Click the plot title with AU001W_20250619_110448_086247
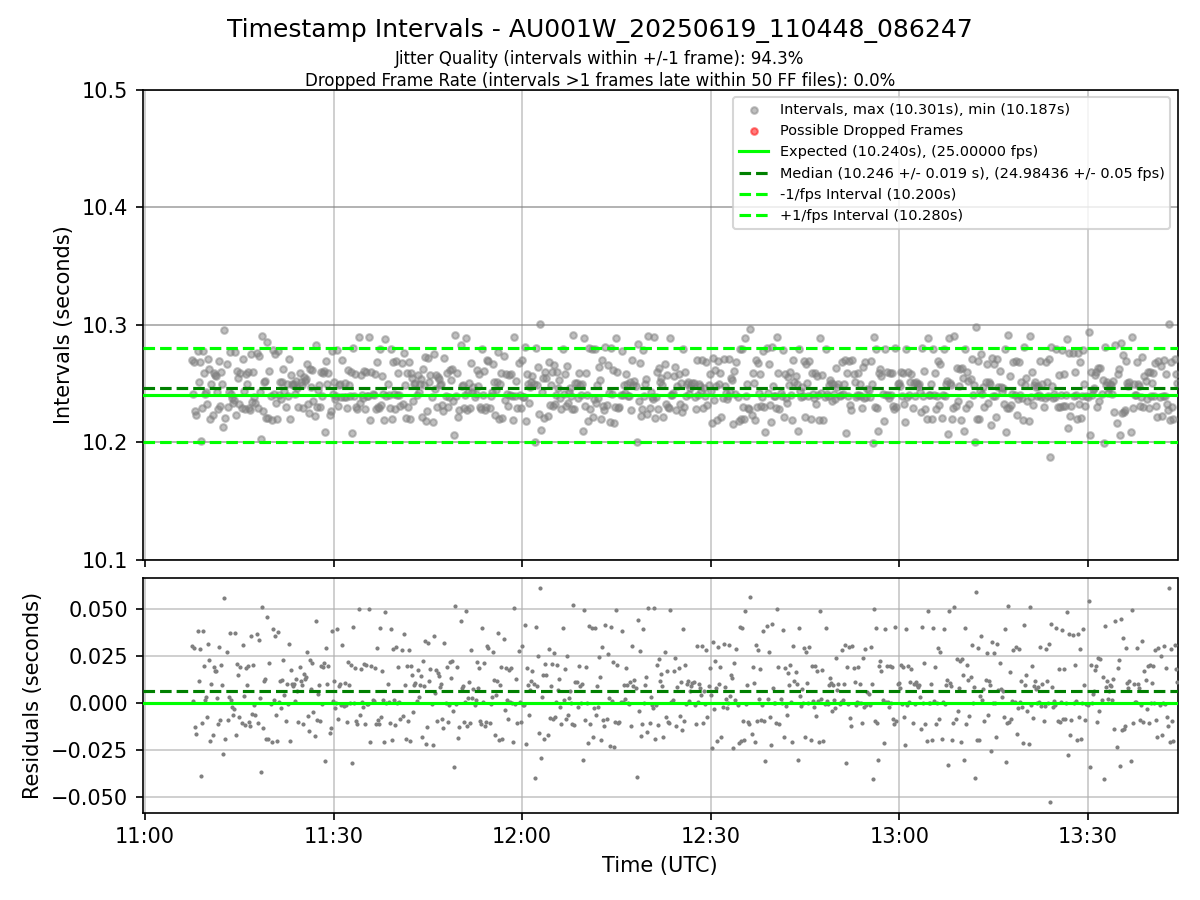 599,29
